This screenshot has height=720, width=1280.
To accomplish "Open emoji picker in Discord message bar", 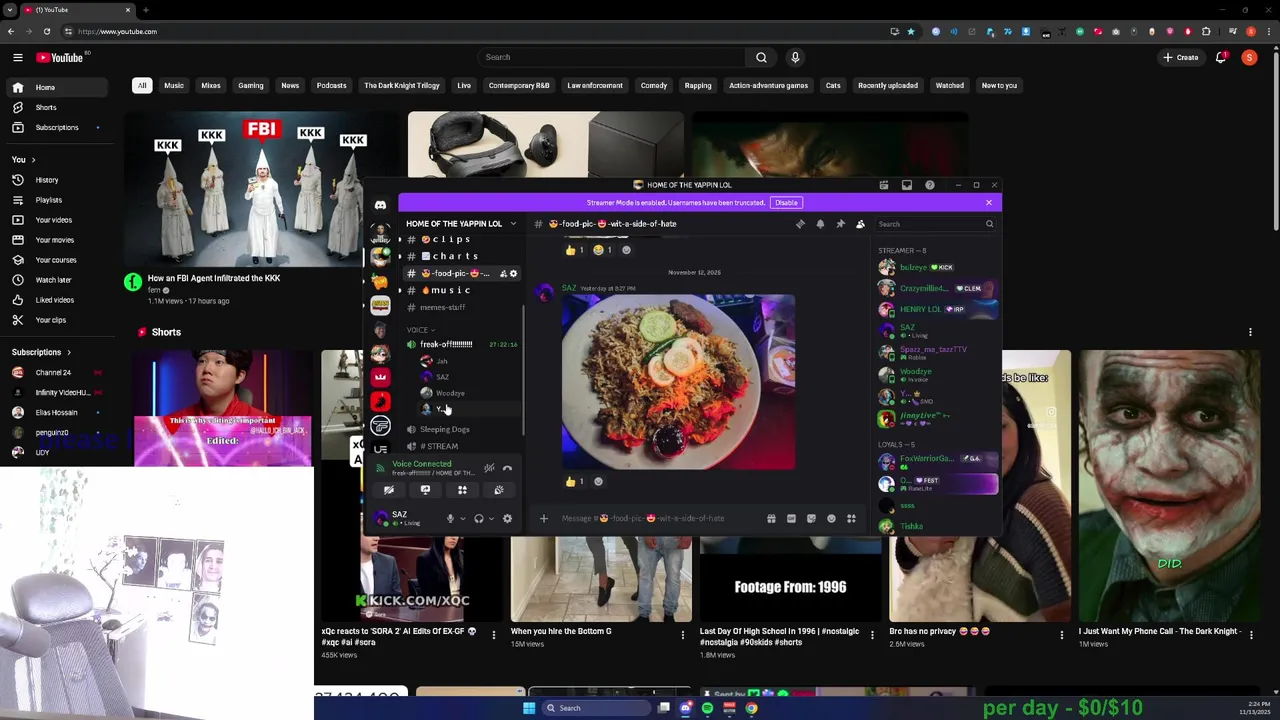I will point(831,518).
